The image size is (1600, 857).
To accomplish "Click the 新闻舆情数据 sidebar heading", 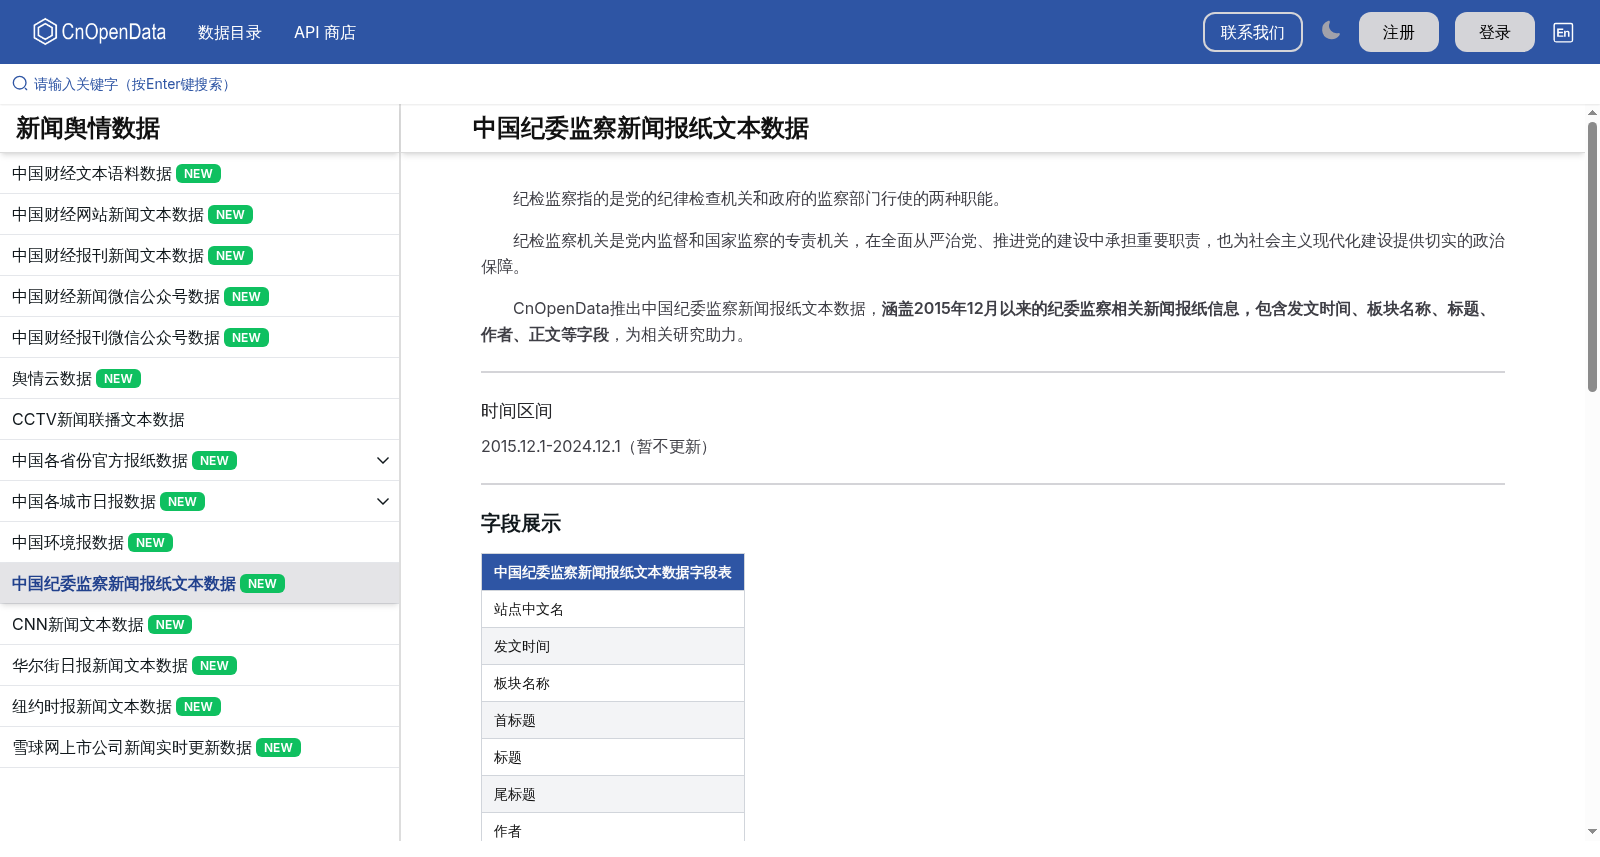I will pos(88,128).
